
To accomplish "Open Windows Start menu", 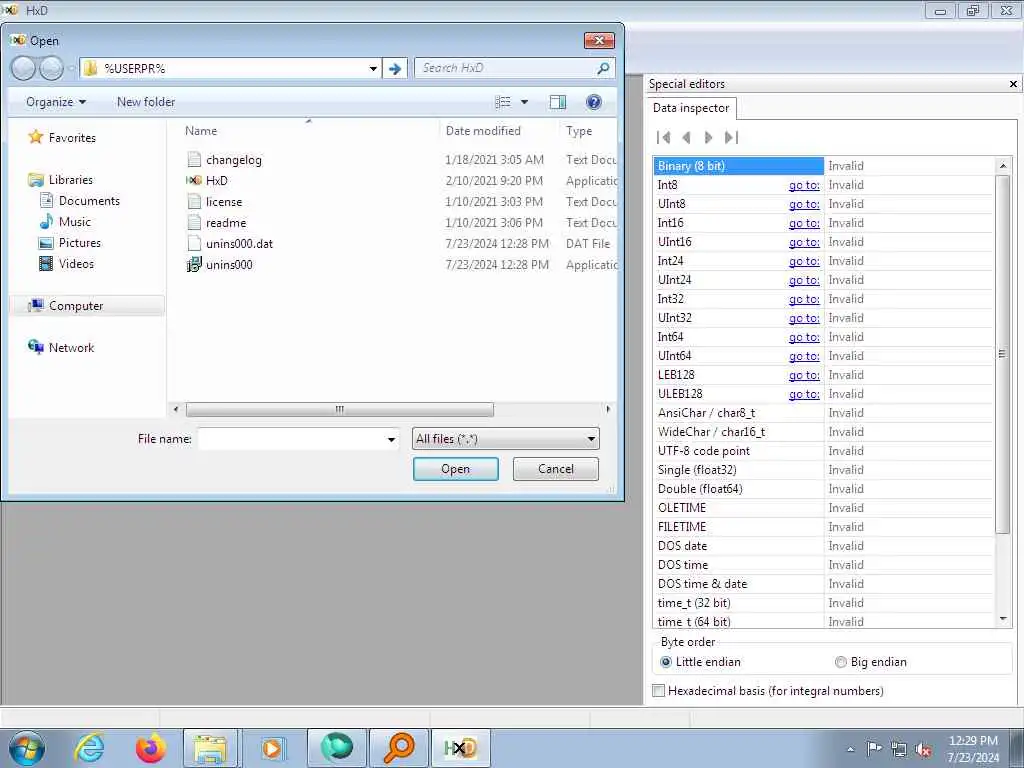I will coord(27,748).
